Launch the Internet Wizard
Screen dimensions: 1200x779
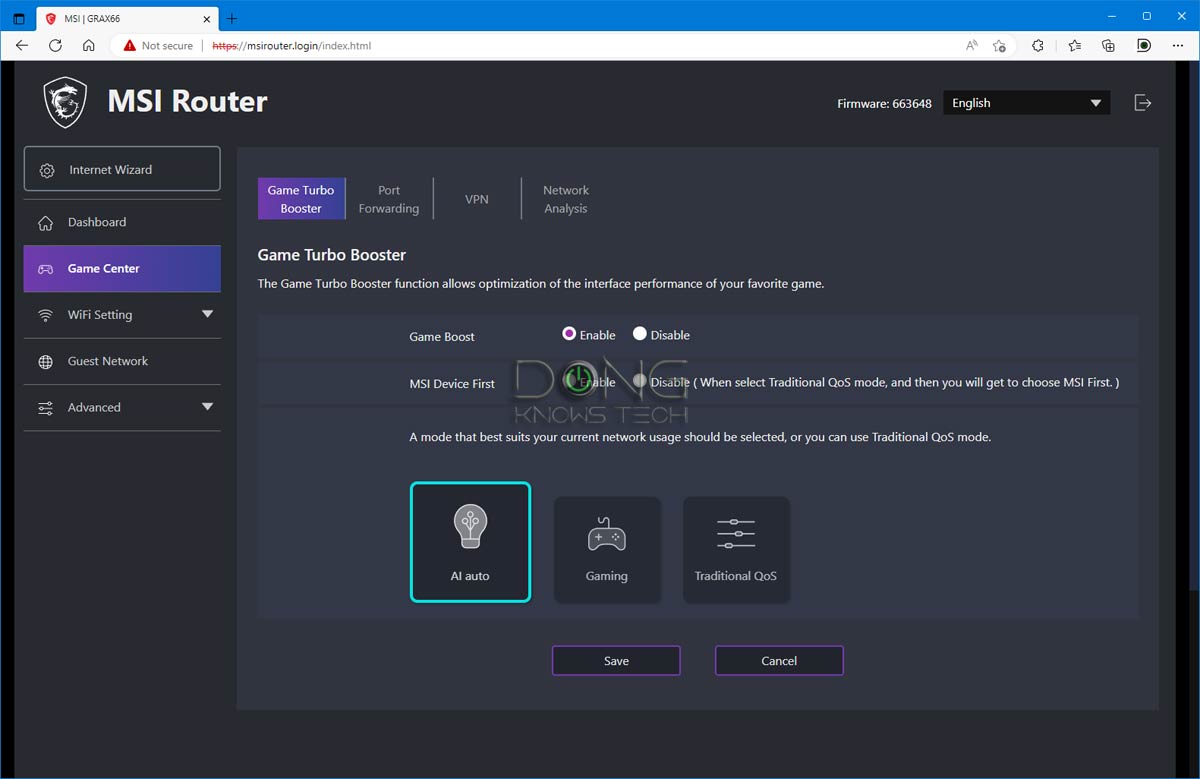[122, 169]
